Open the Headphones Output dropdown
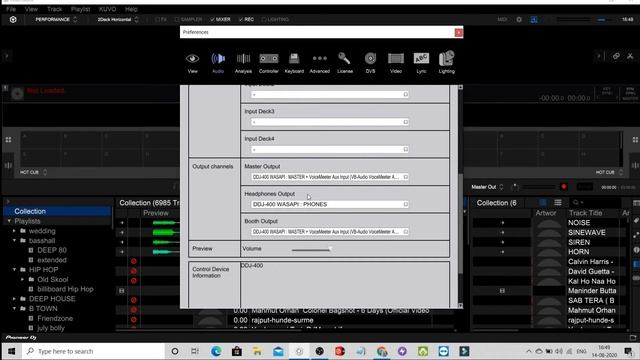The width and height of the screenshot is (640, 360). tap(330, 204)
